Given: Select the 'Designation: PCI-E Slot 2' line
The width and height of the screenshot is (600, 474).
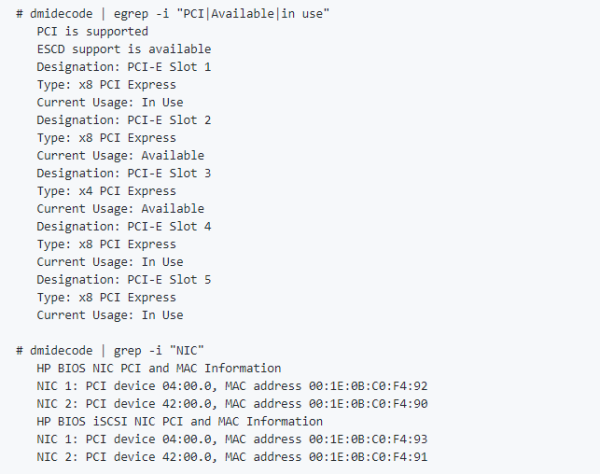Looking at the screenshot, I should coord(124,120).
